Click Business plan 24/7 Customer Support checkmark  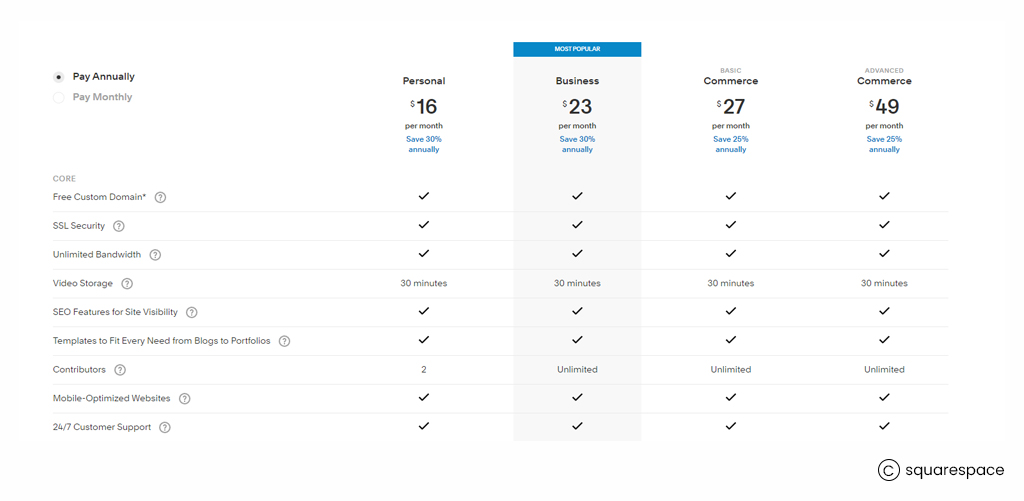577,425
